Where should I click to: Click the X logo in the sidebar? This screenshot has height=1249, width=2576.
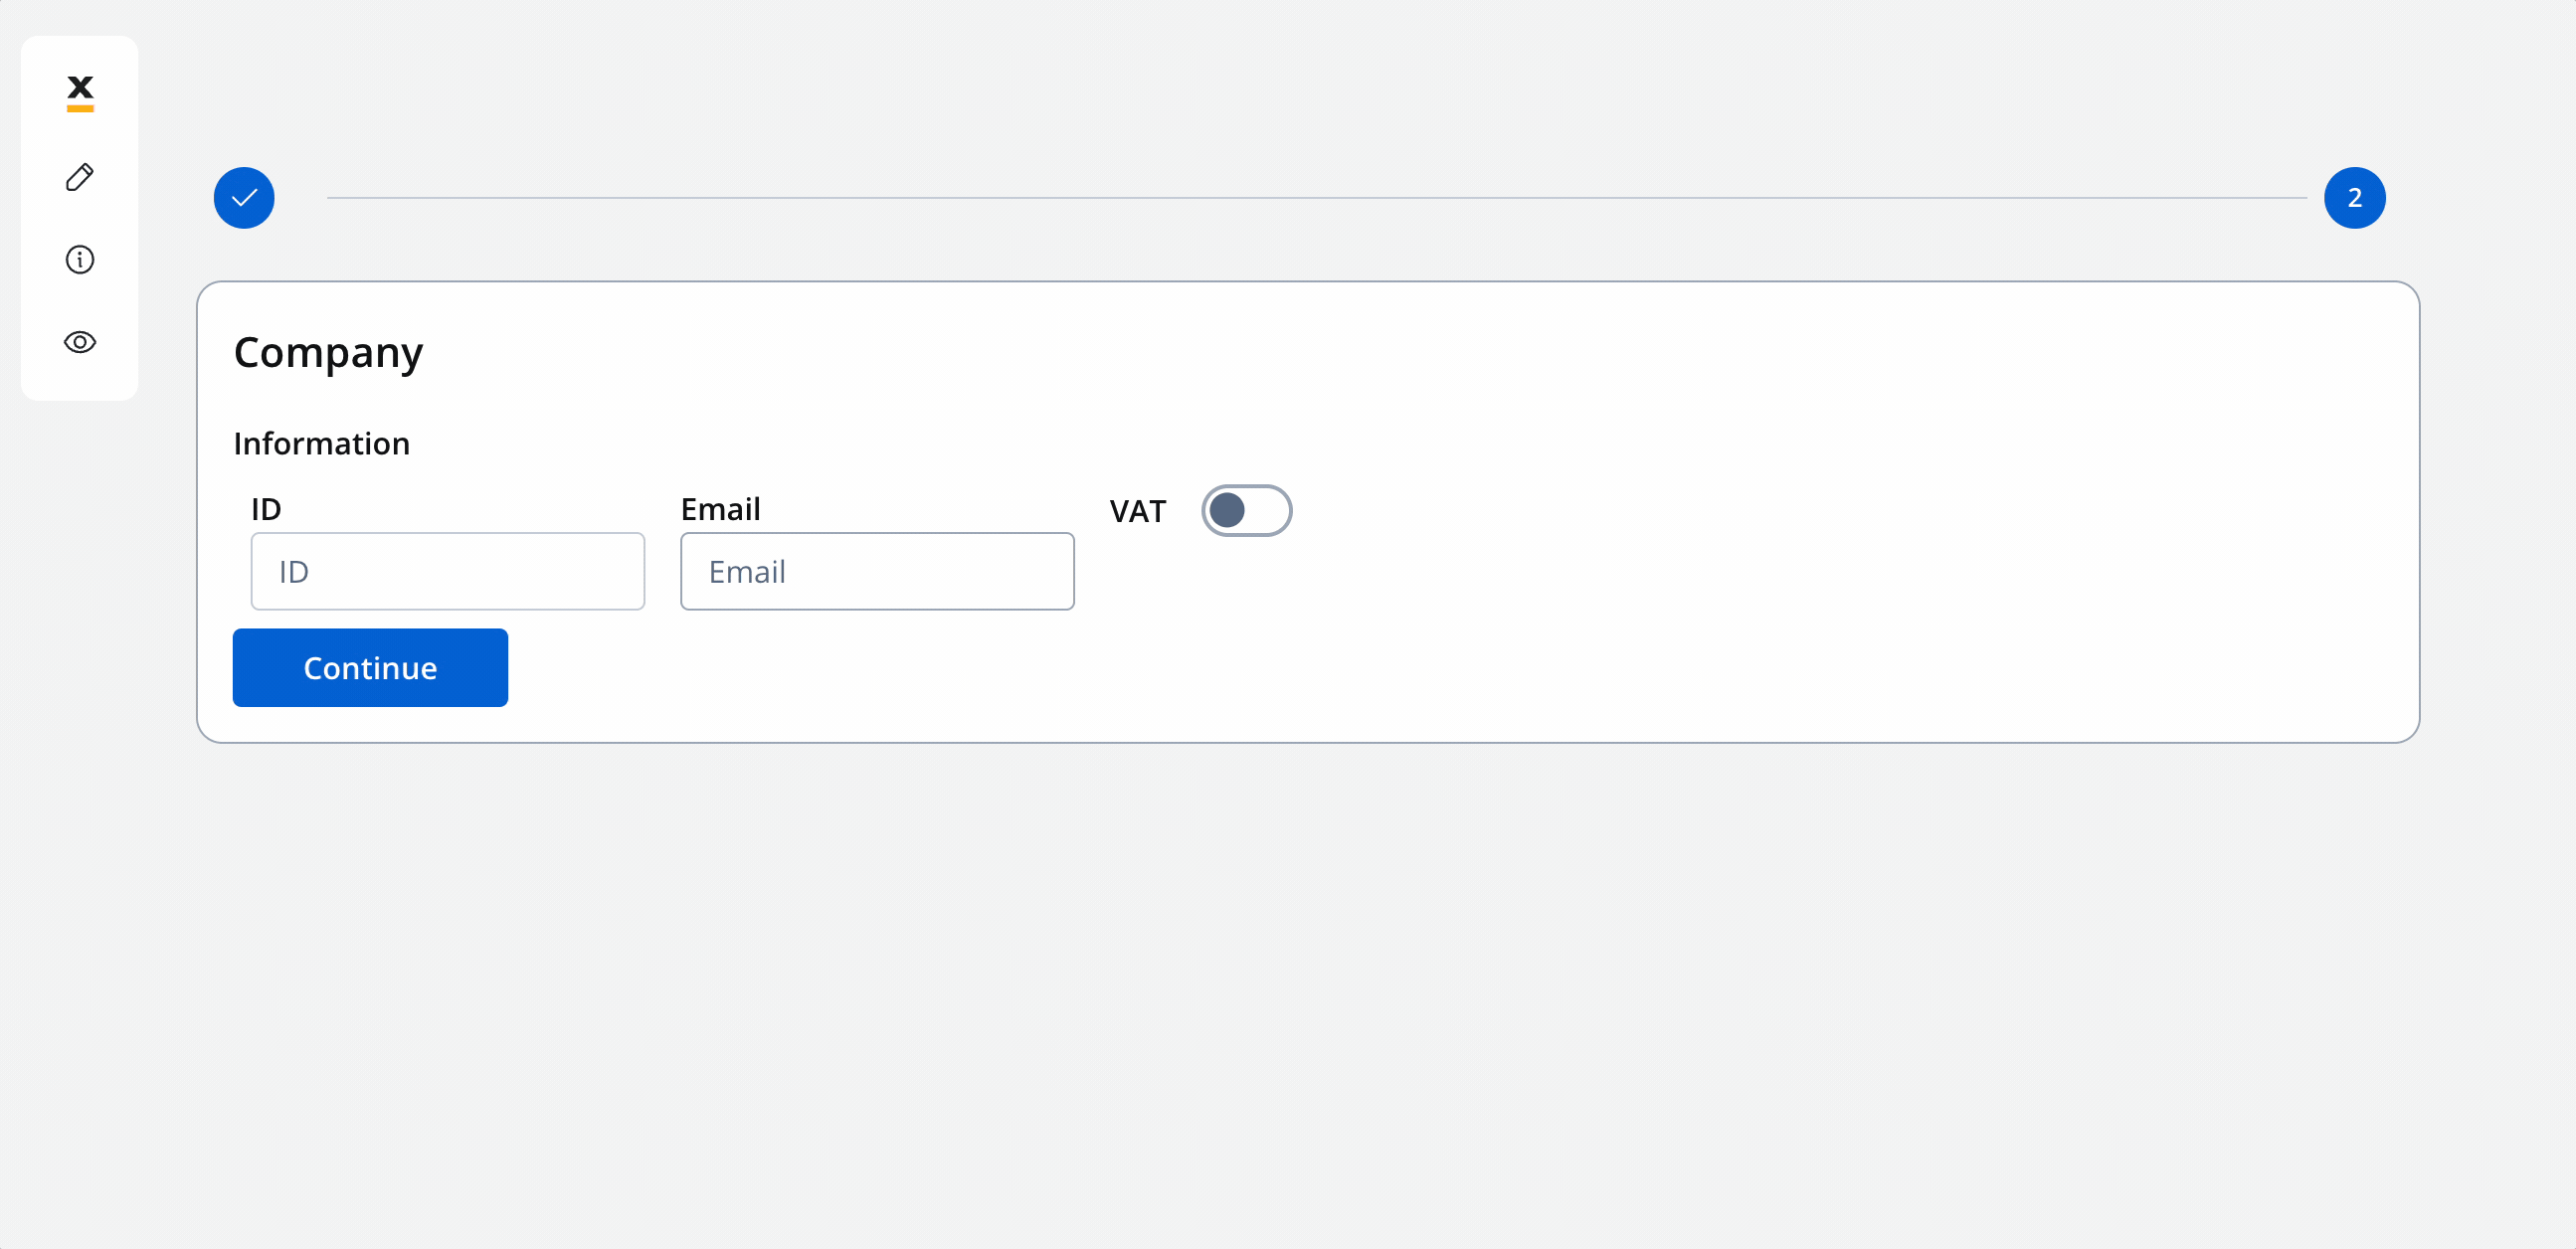tap(80, 93)
